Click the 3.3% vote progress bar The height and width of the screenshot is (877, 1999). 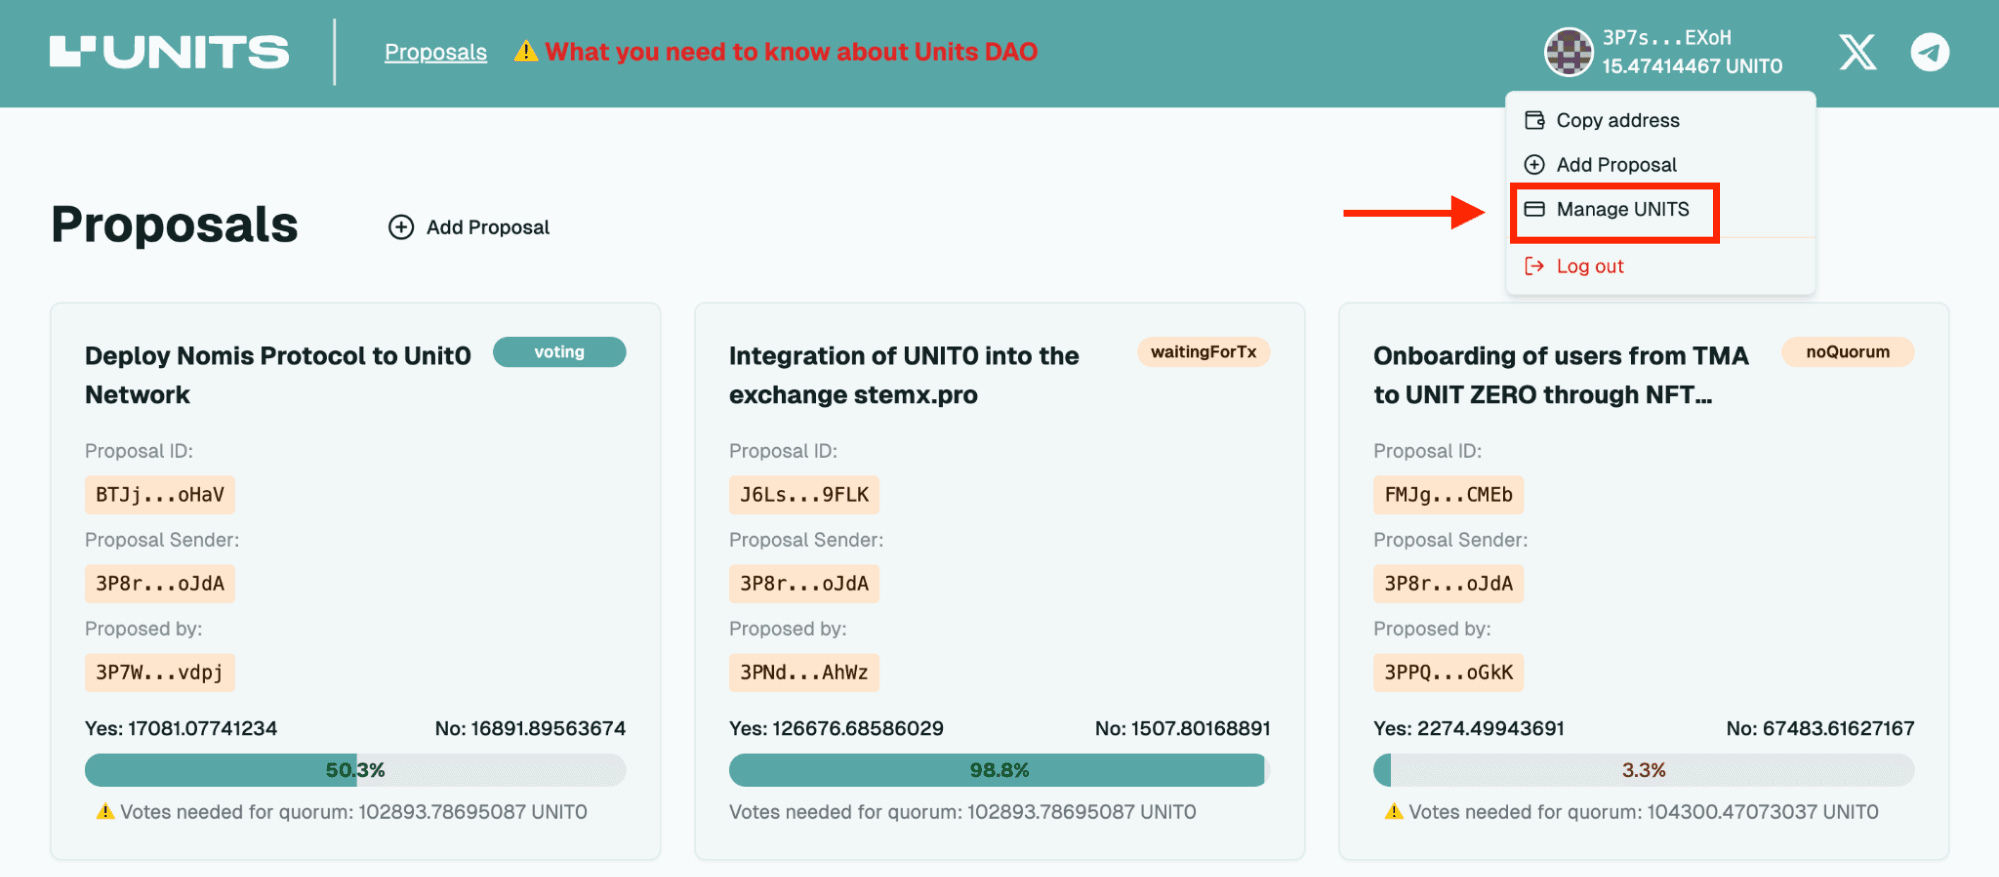[1643, 770]
